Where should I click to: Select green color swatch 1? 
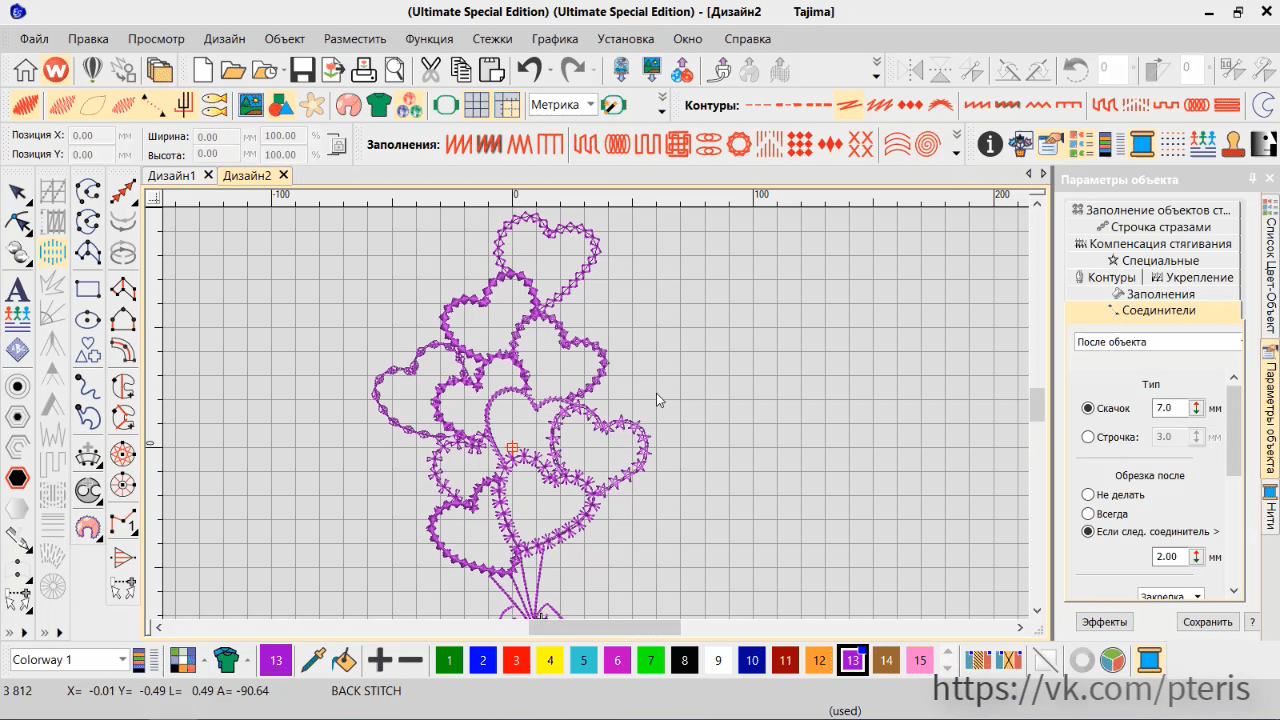(449, 660)
